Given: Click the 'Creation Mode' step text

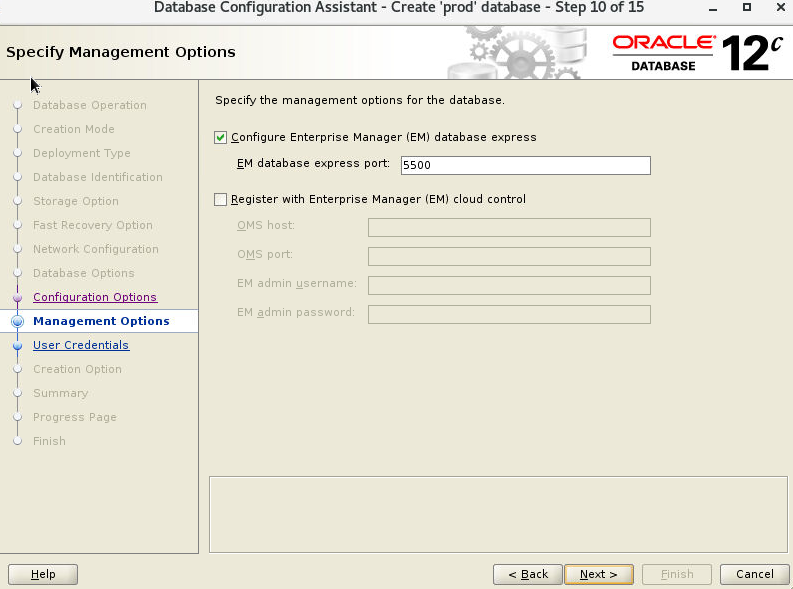Looking at the screenshot, I should point(74,129).
